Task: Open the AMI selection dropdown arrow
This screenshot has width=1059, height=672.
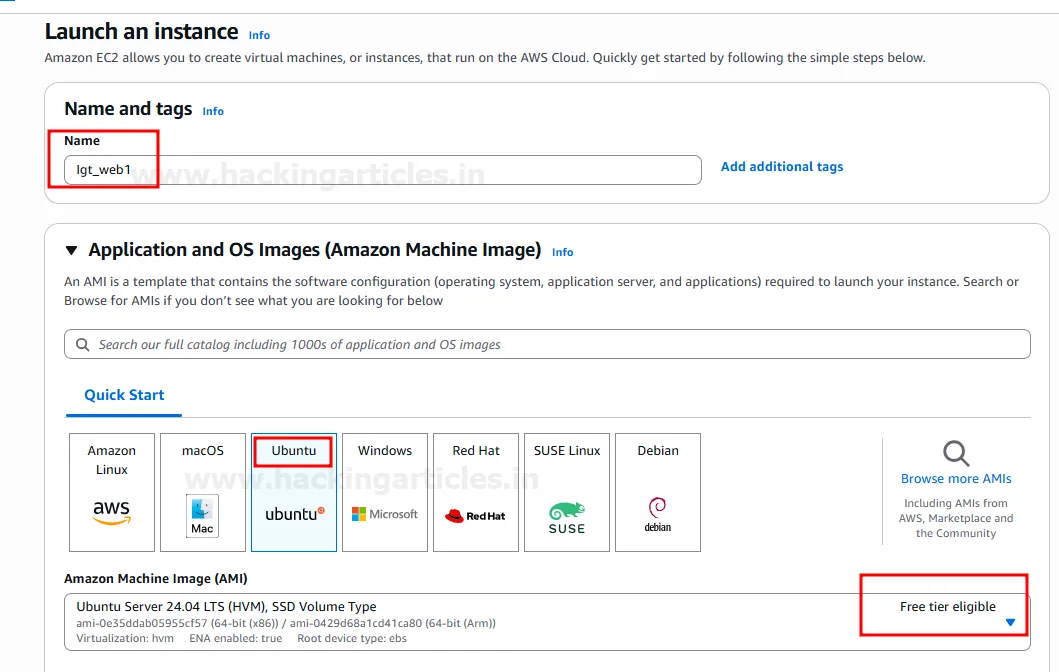Action: point(1010,622)
